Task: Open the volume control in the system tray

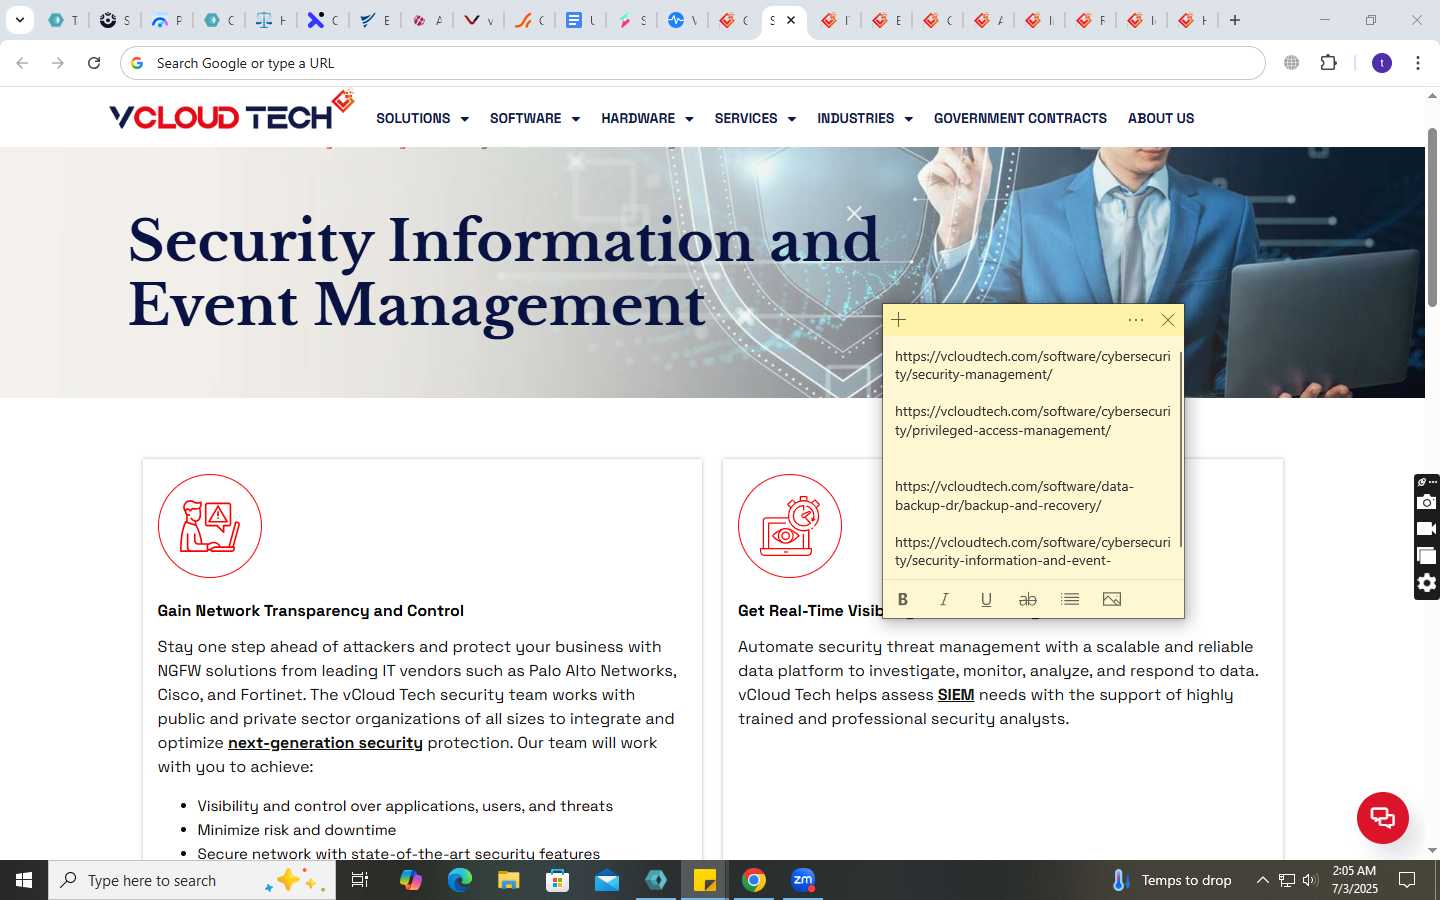Action: click(x=1310, y=880)
